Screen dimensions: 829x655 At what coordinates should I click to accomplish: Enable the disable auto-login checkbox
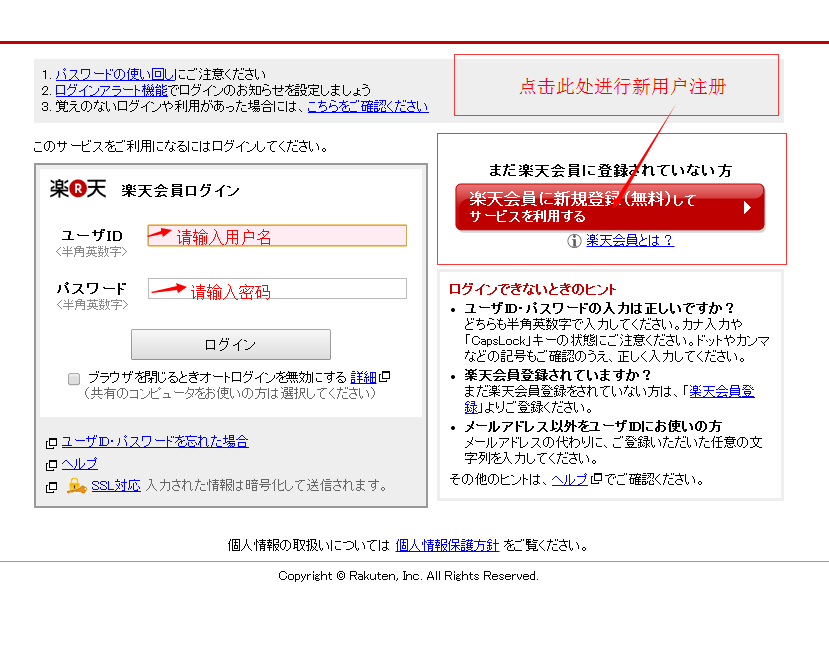(74, 378)
